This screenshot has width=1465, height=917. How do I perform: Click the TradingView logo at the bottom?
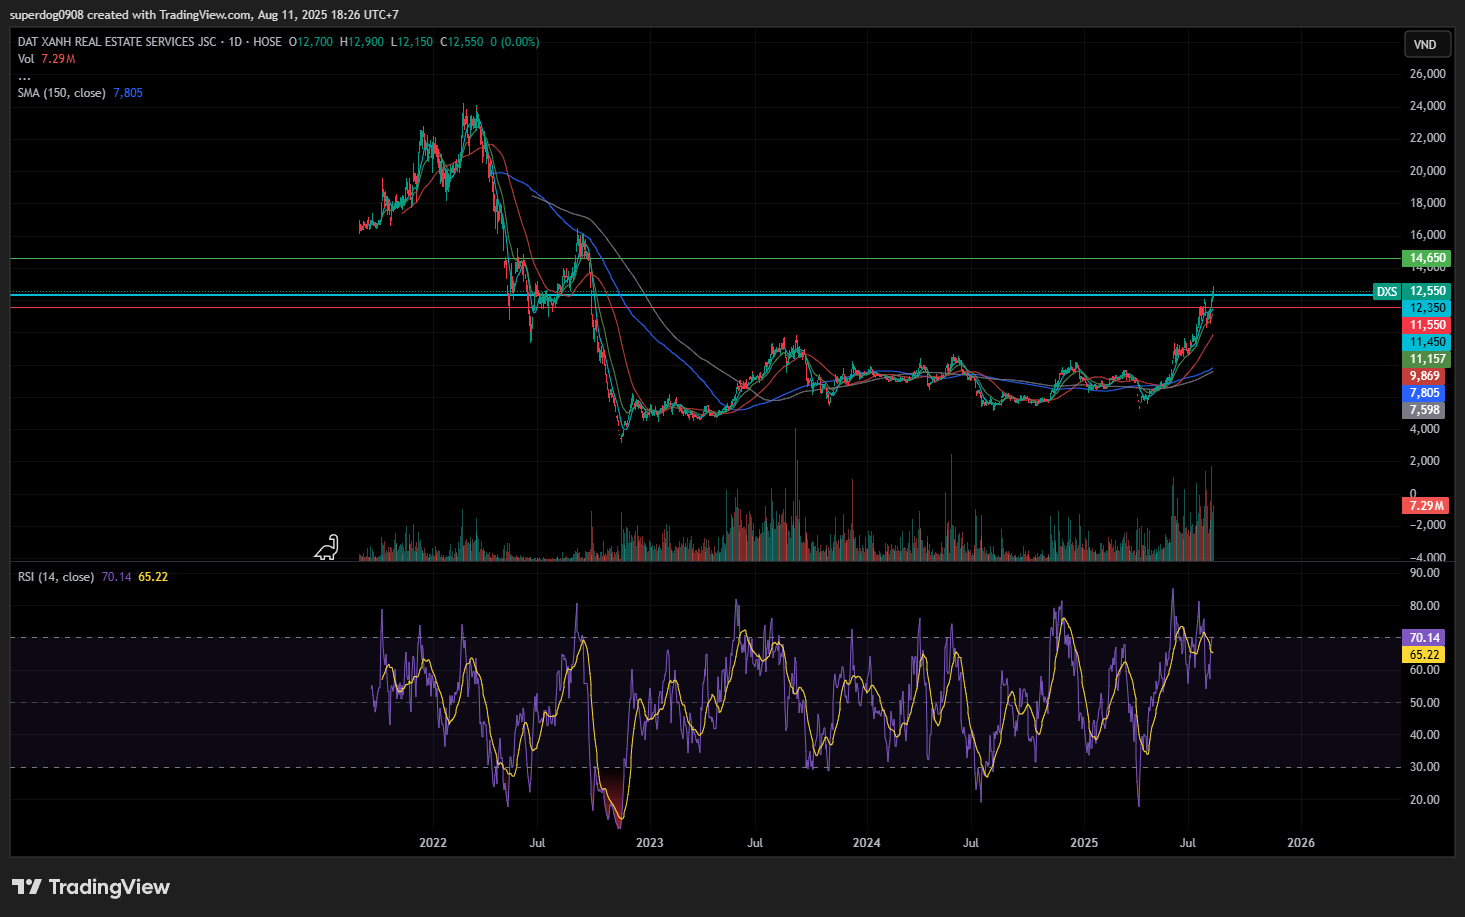click(x=91, y=887)
